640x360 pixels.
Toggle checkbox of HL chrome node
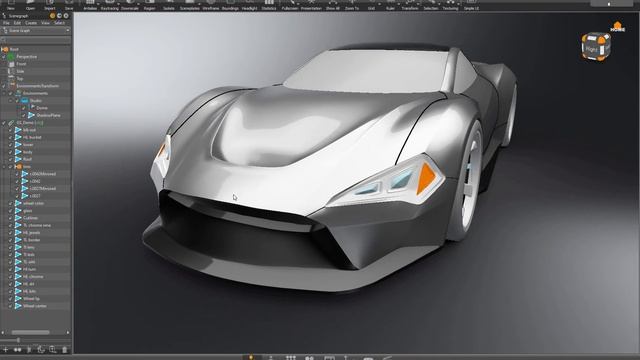tap(11, 277)
